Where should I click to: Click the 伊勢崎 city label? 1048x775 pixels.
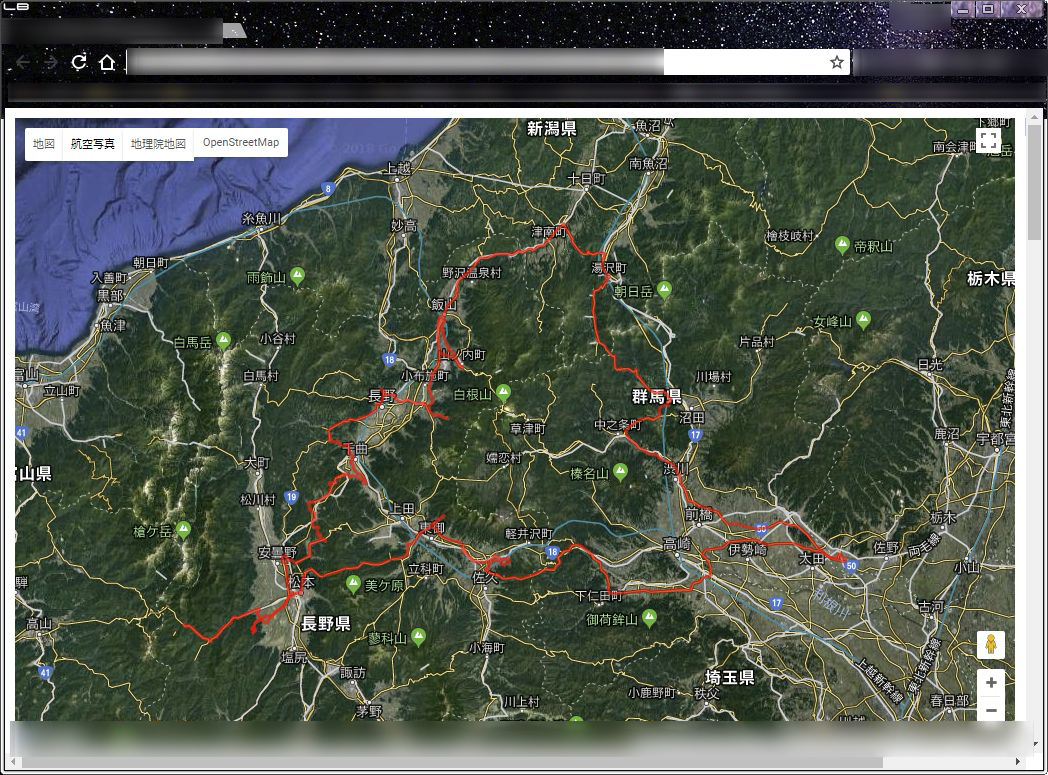[747, 549]
